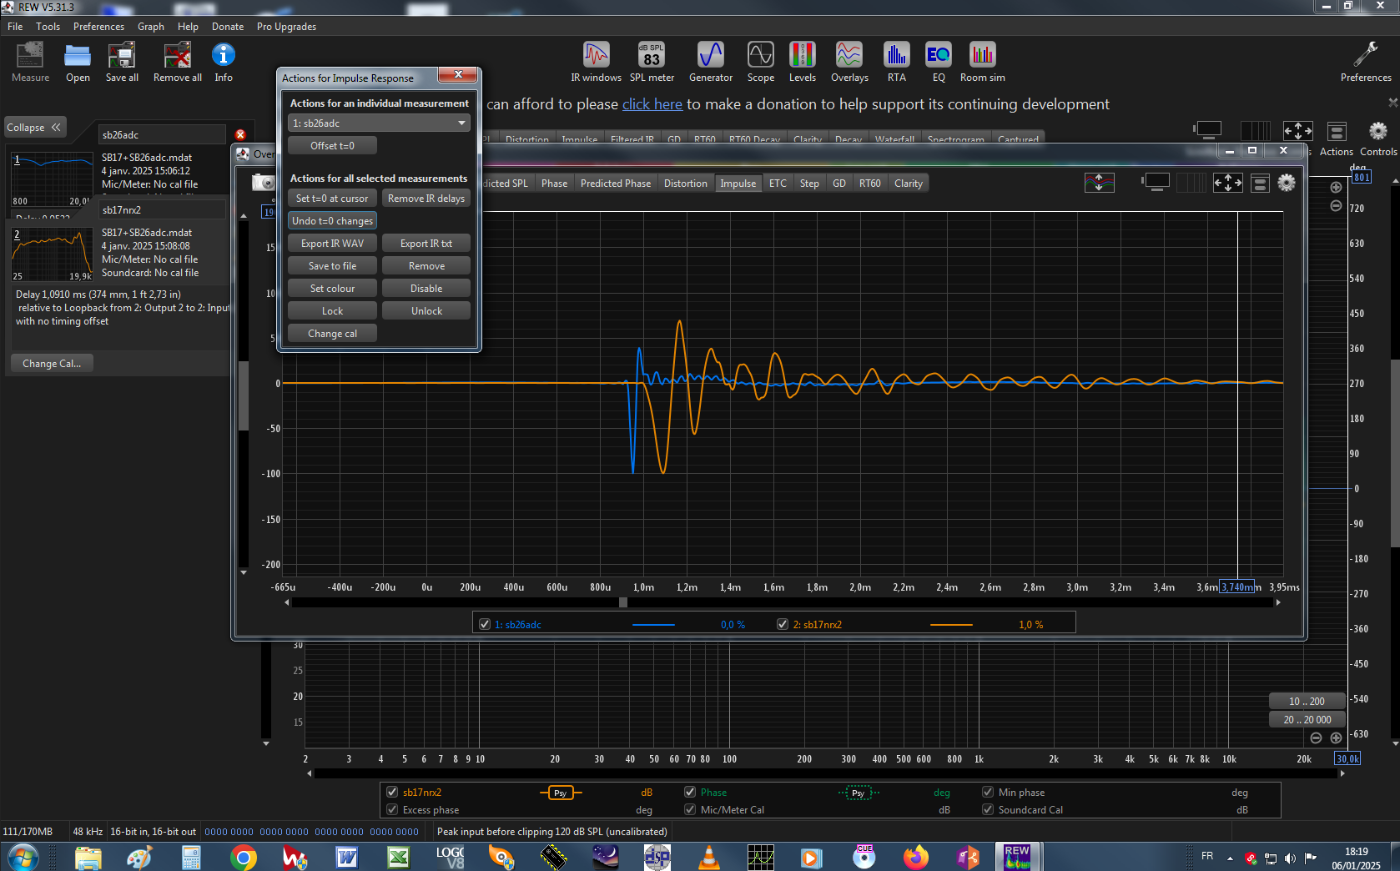Open main window Actions icon
The width and height of the screenshot is (1400, 871).
point(1336,131)
